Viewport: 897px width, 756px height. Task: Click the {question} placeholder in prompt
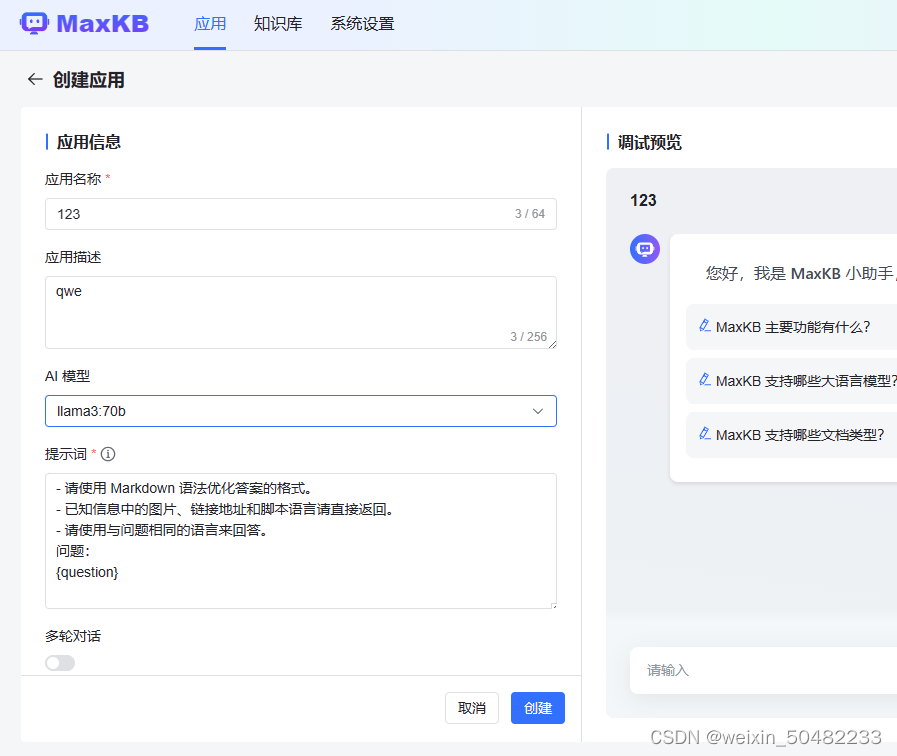87,572
